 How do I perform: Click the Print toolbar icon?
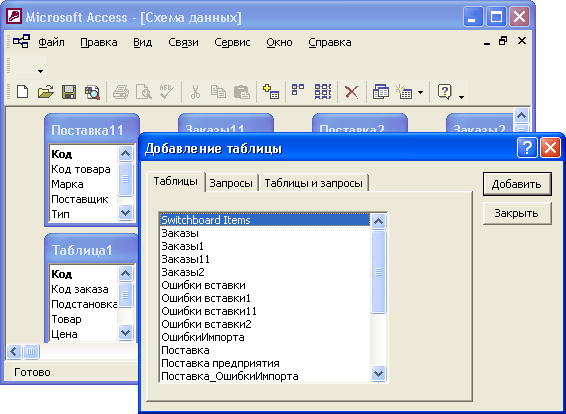121,92
